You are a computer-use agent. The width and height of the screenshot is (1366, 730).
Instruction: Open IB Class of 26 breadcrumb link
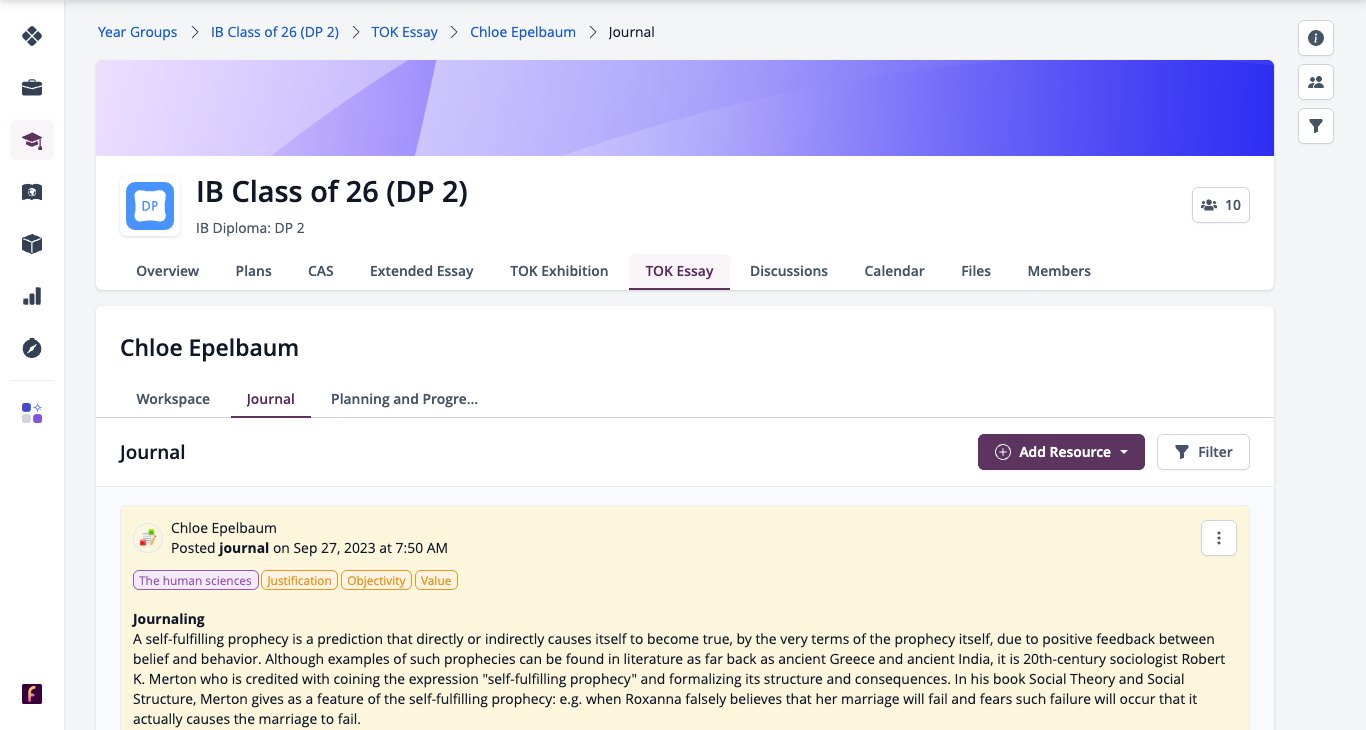[x=275, y=32]
